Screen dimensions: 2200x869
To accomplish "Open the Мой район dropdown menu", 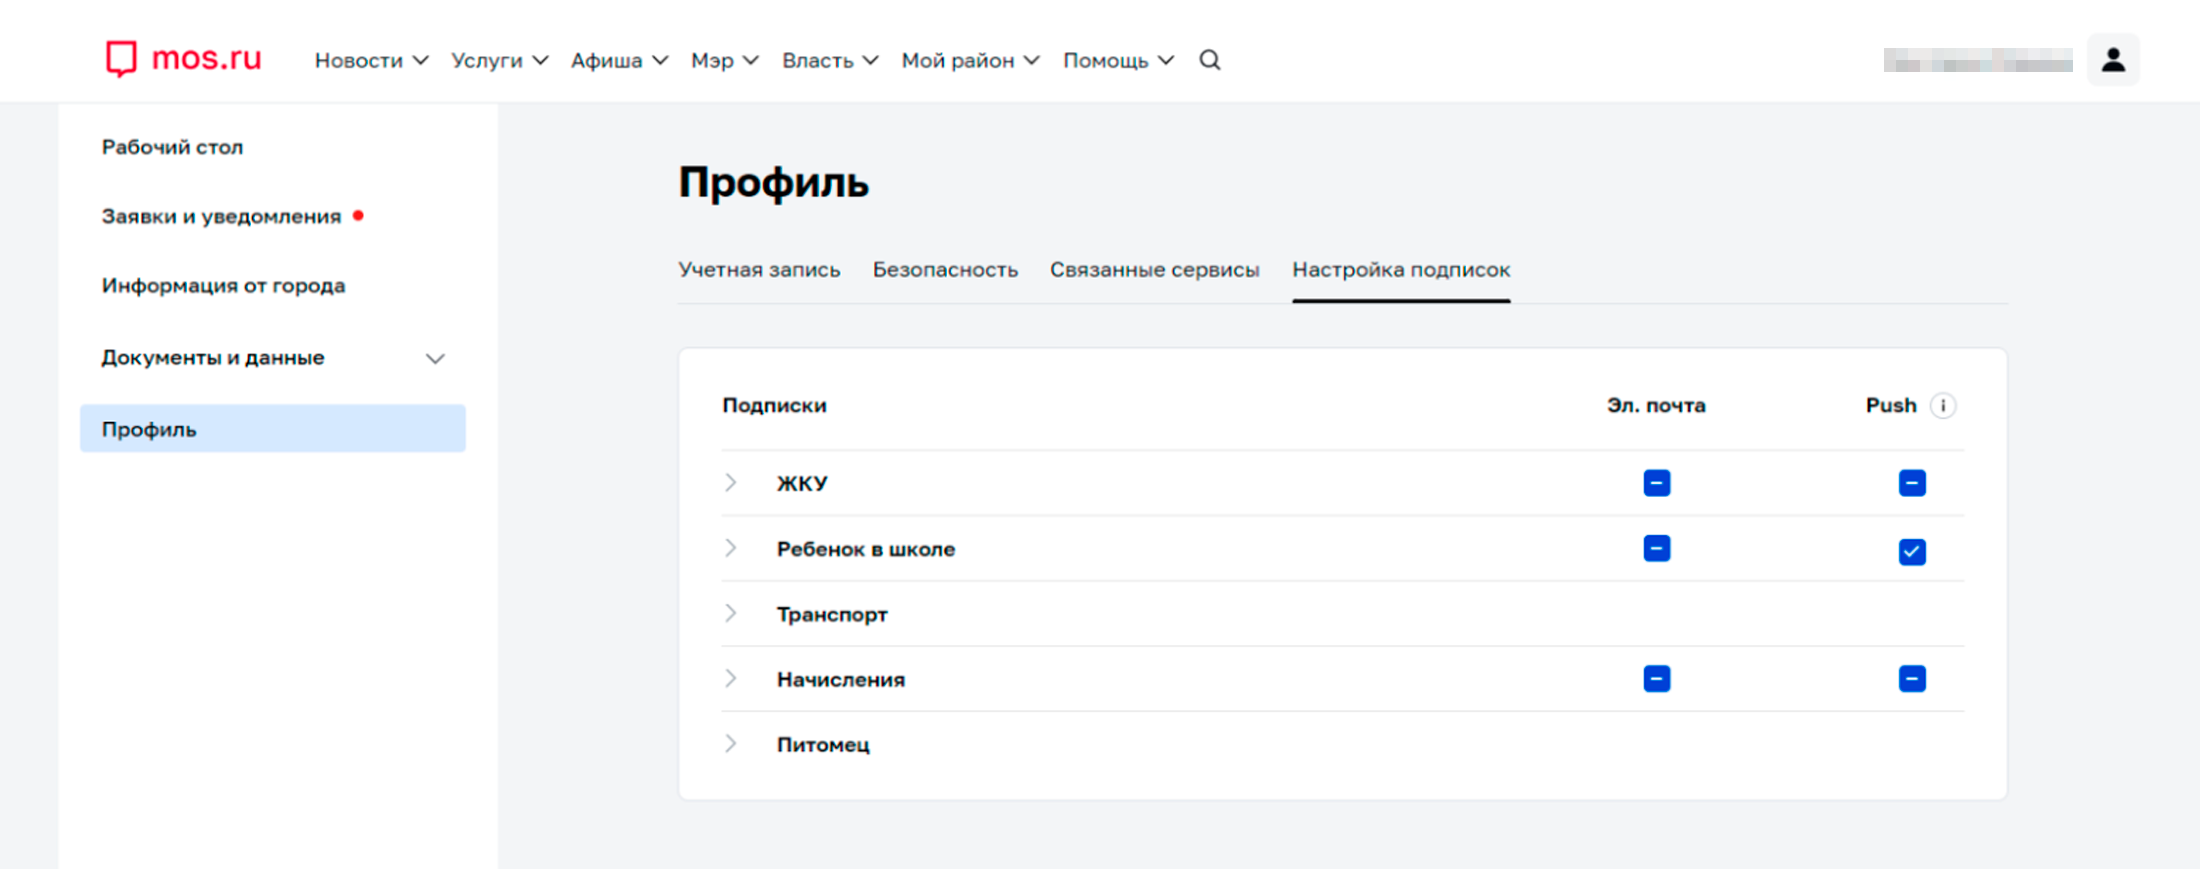I will [x=970, y=61].
